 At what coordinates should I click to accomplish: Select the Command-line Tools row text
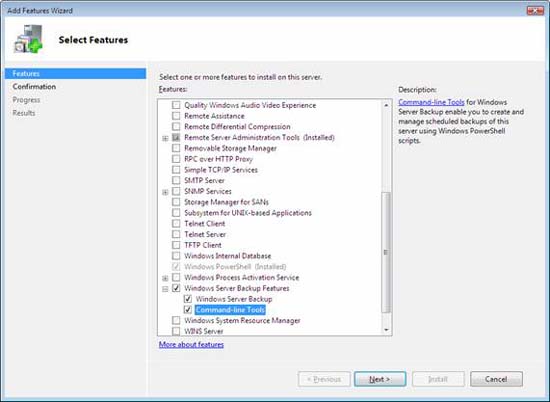[230, 310]
